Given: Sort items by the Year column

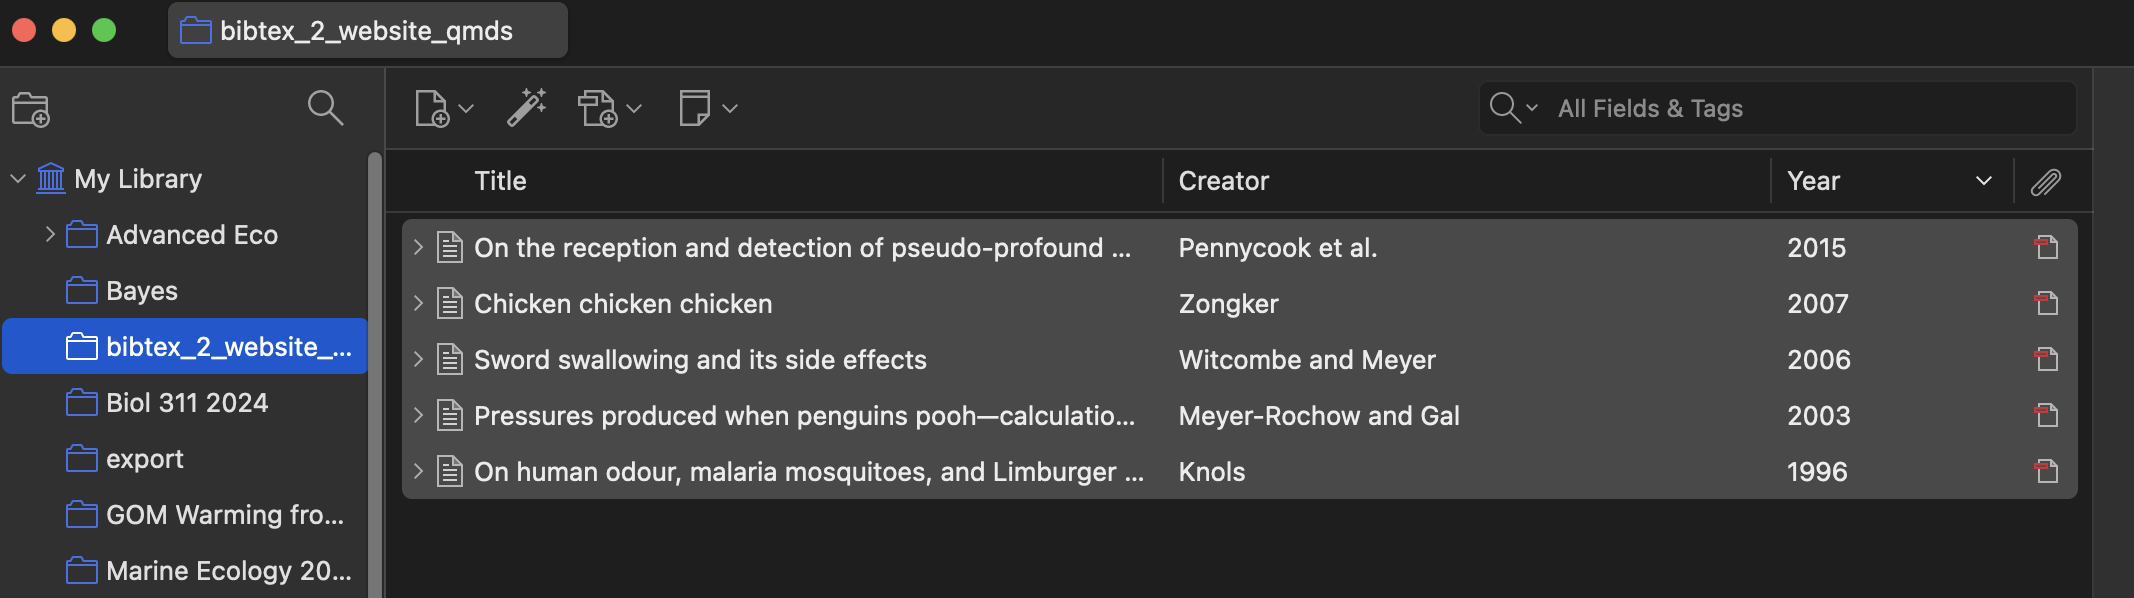Looking at the screenshot, I should click(x=1813, y=181).
